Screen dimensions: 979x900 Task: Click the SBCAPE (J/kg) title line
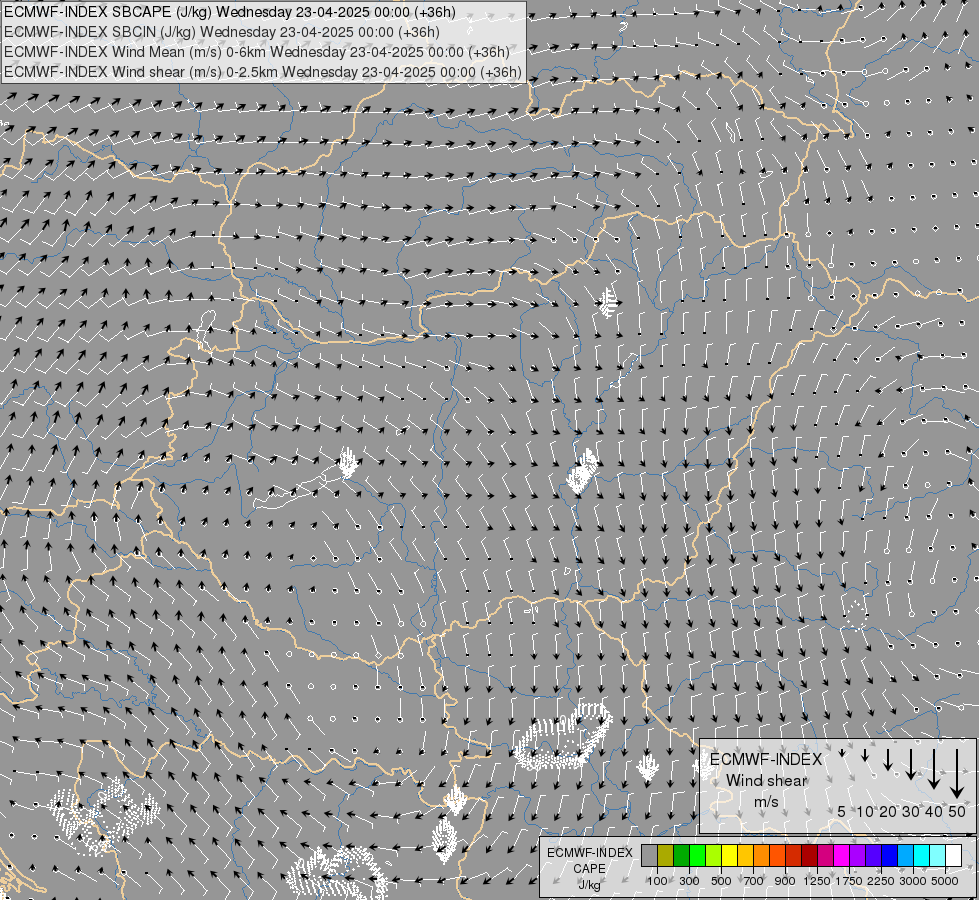pyautogui.click(x=230, y=12)
